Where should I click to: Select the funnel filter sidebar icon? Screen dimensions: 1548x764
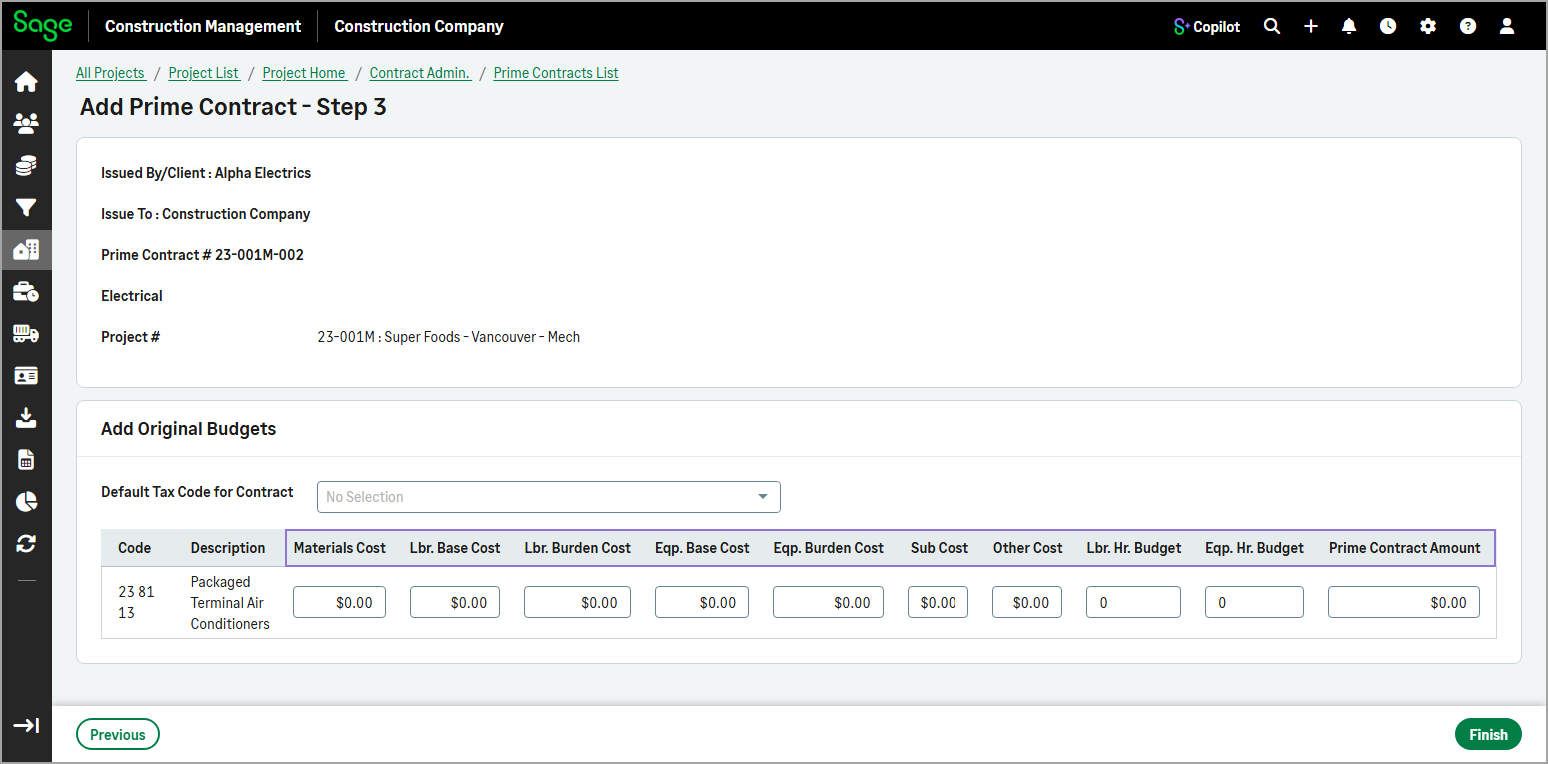[26, 208]
